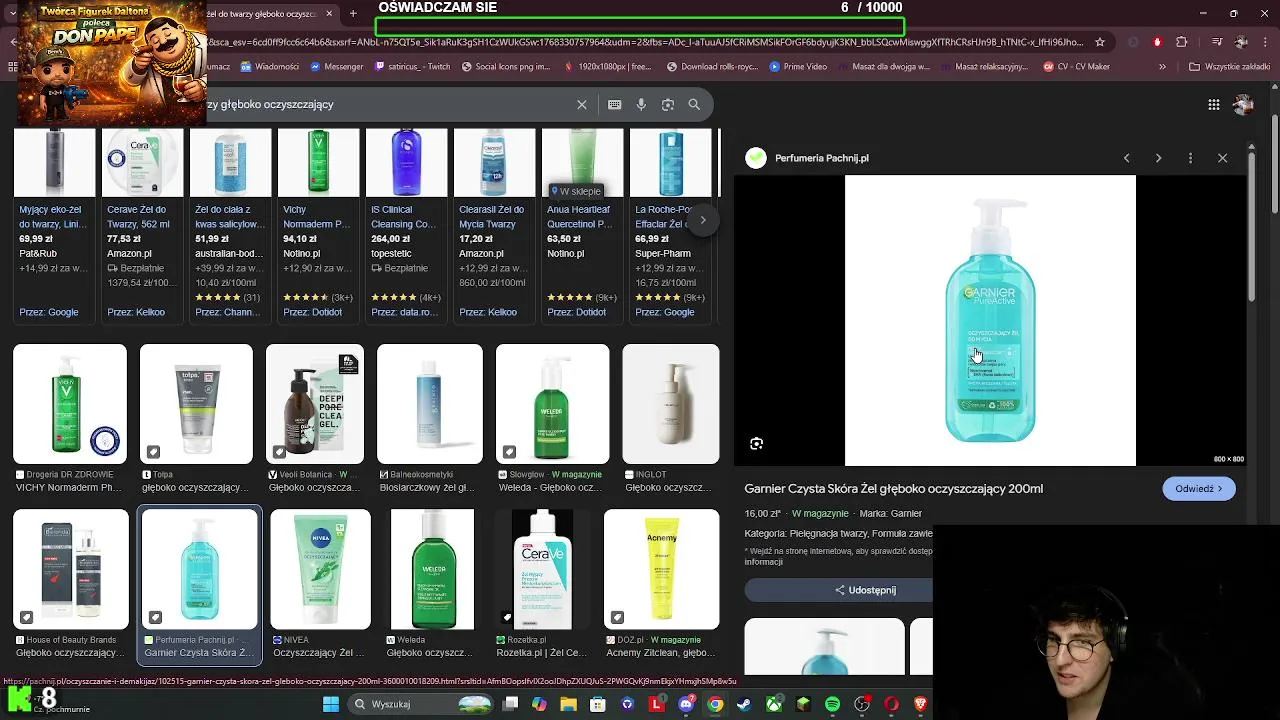Viewport: 1280px width, 720px height.
Task: Open related Garnier thumbnail below share button
Action: [x=824, y=646]
